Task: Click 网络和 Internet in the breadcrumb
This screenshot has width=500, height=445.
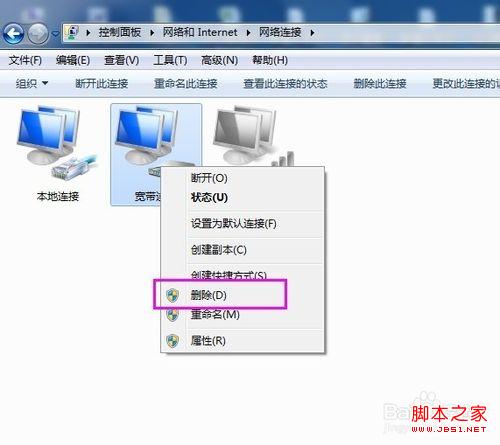Action: (200, 32)
